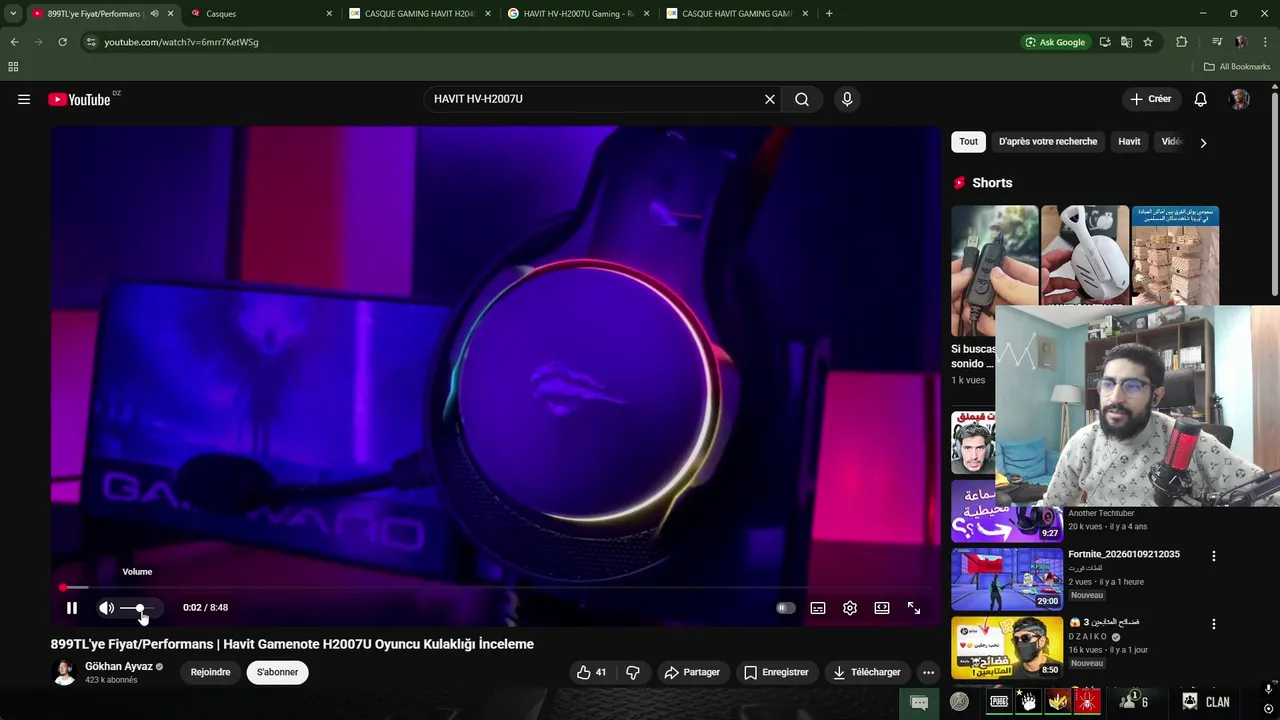Open the Créer create dropdown
The image size is (1280, 720).
point(1150,99)
